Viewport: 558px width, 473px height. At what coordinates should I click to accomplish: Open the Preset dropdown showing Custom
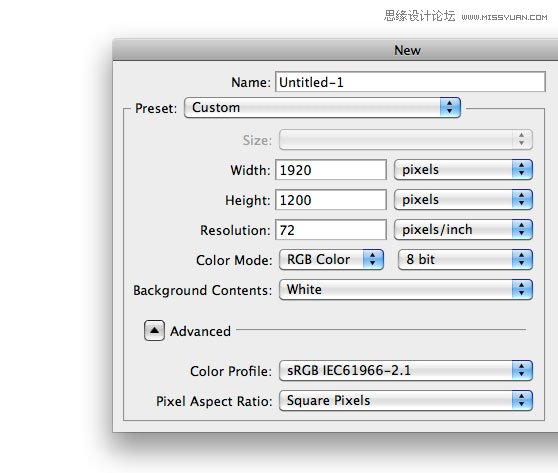(x=322, y=107)
